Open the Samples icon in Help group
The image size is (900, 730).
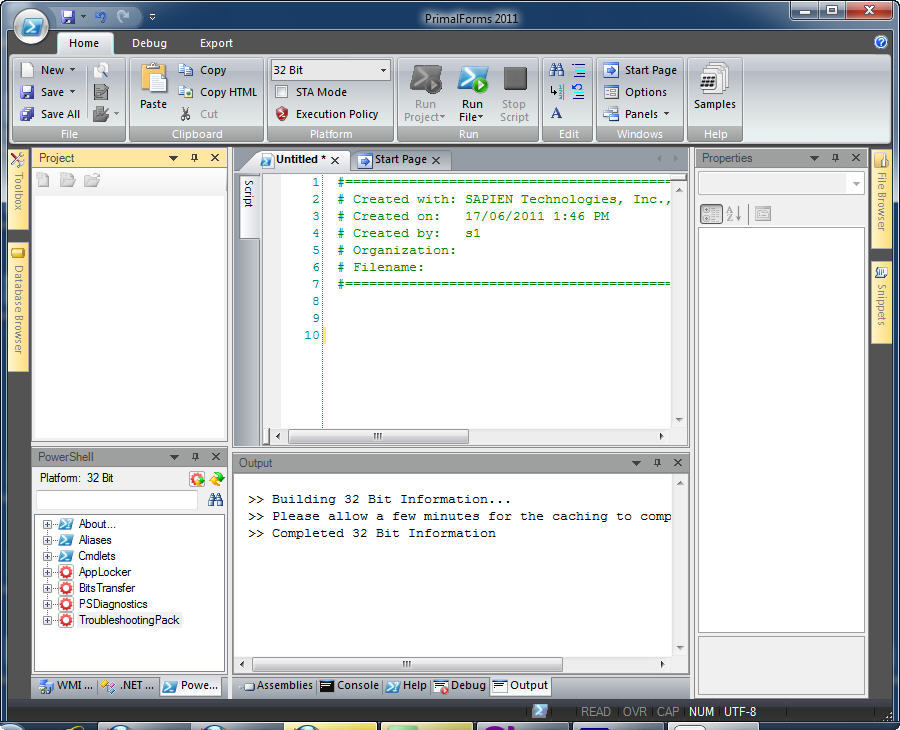714,86
